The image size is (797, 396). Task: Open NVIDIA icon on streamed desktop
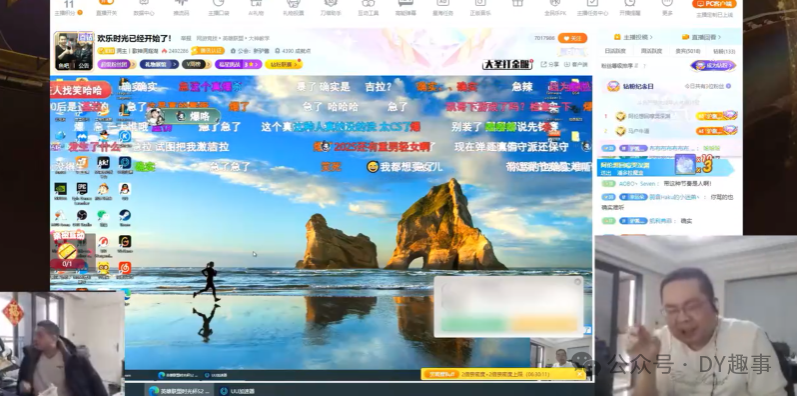pos(60,190)
